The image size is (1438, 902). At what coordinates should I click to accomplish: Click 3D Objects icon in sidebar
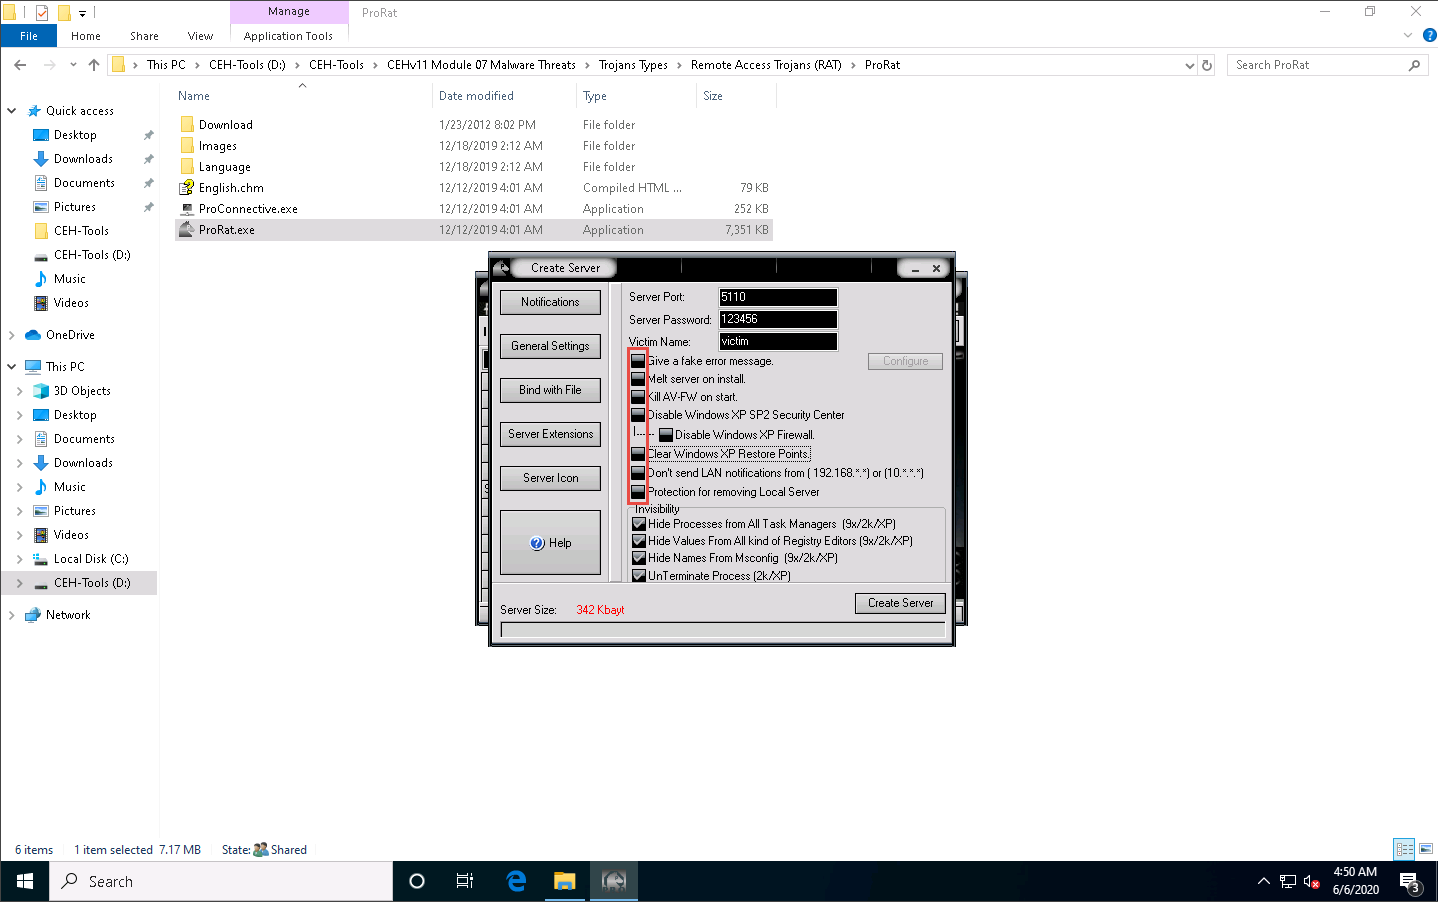[x=41, y=391]
